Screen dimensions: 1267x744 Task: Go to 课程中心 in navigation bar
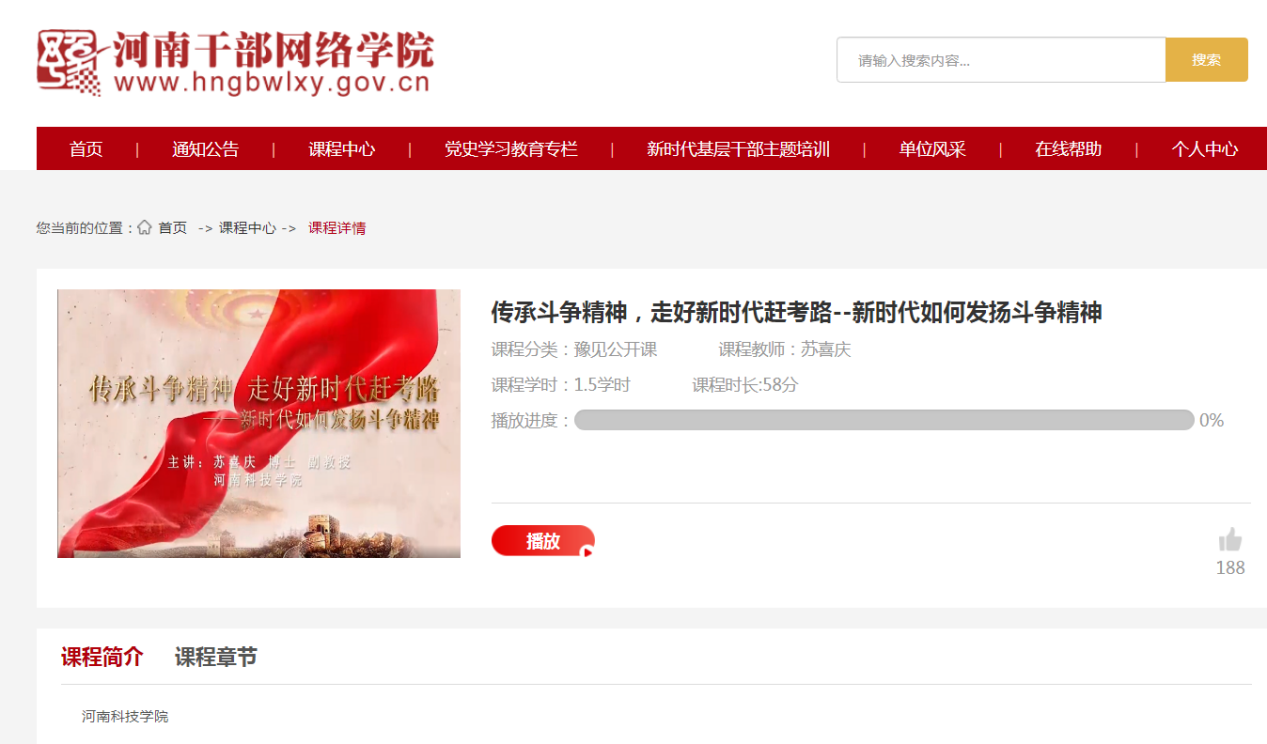pos(342,149)
